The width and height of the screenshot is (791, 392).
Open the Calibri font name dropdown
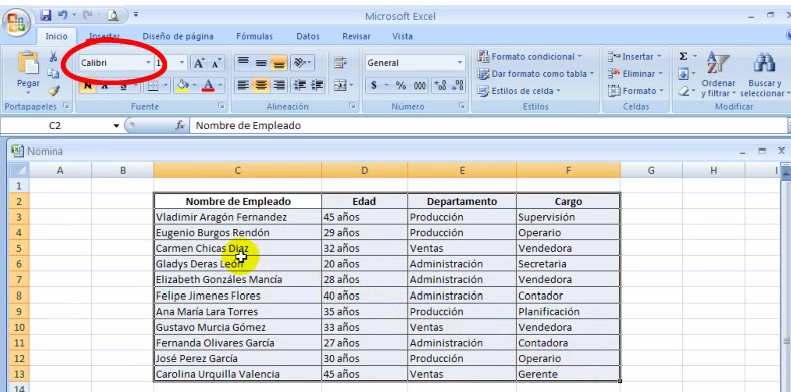click(148, 63)
